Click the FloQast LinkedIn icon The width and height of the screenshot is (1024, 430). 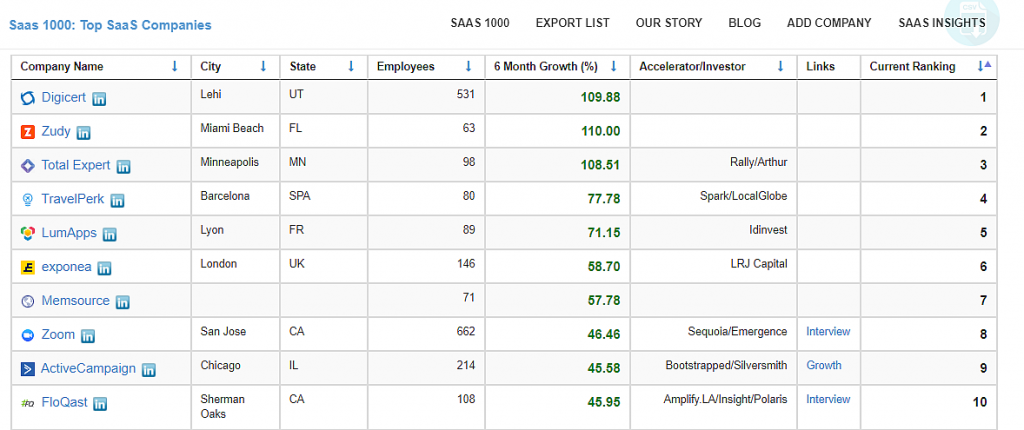point(100,404)
